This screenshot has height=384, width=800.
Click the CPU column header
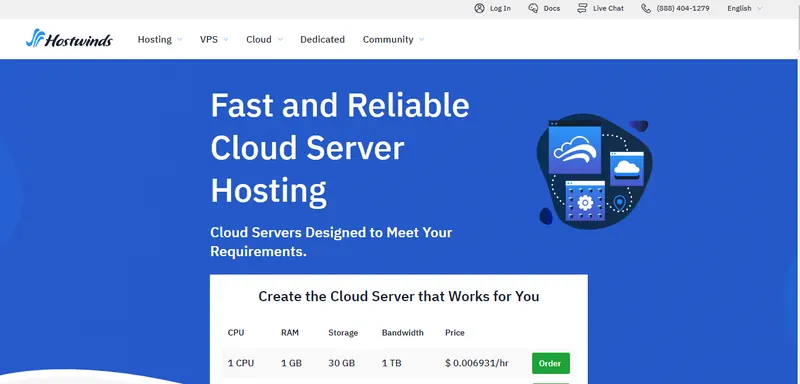point(236,332)
